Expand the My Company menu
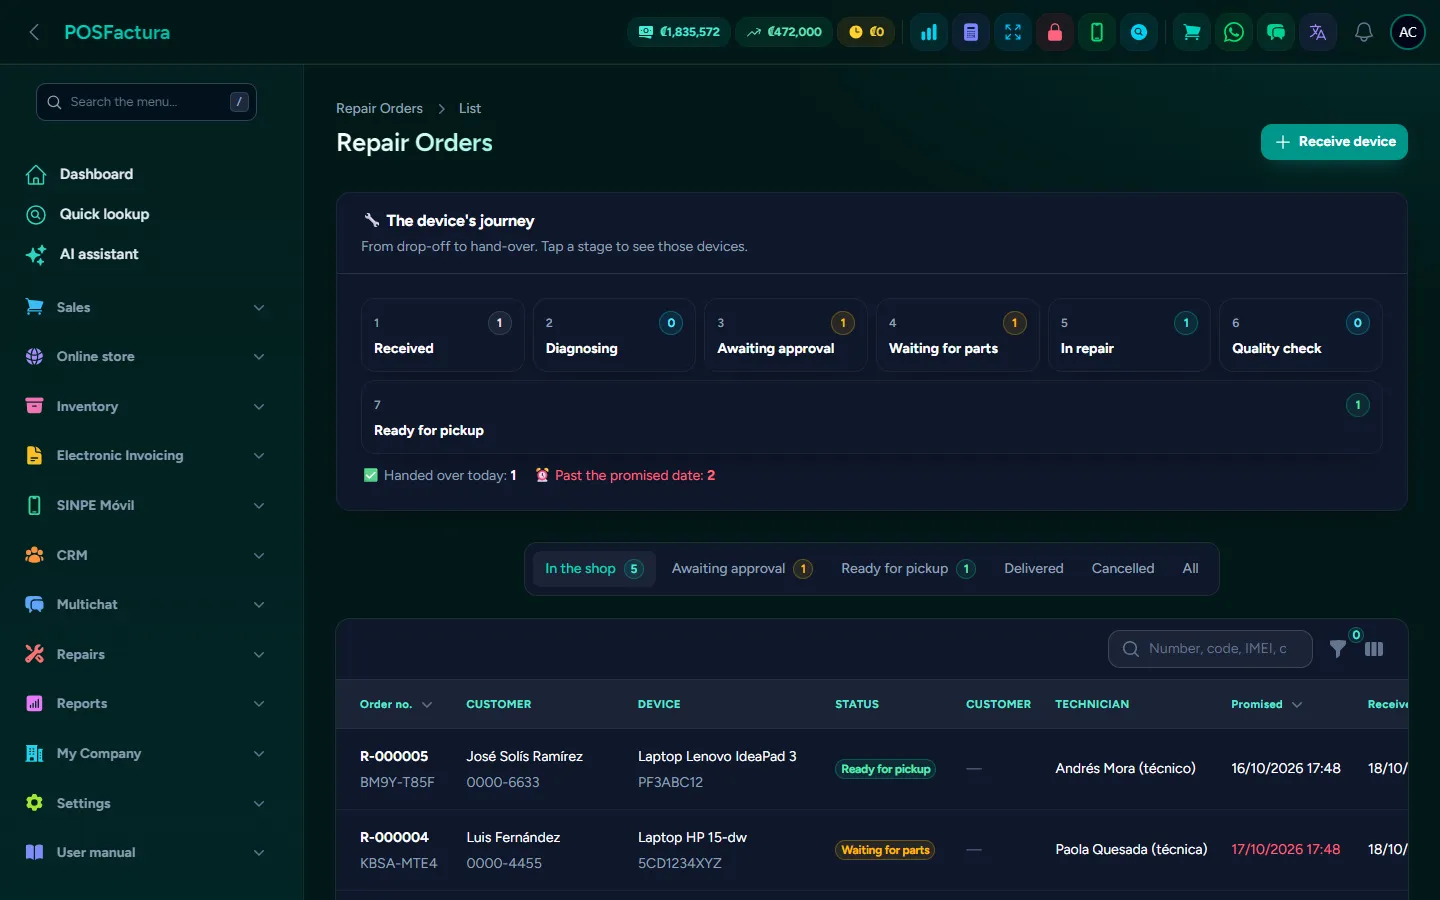1440x900 pixels. (x=145, y=753)
